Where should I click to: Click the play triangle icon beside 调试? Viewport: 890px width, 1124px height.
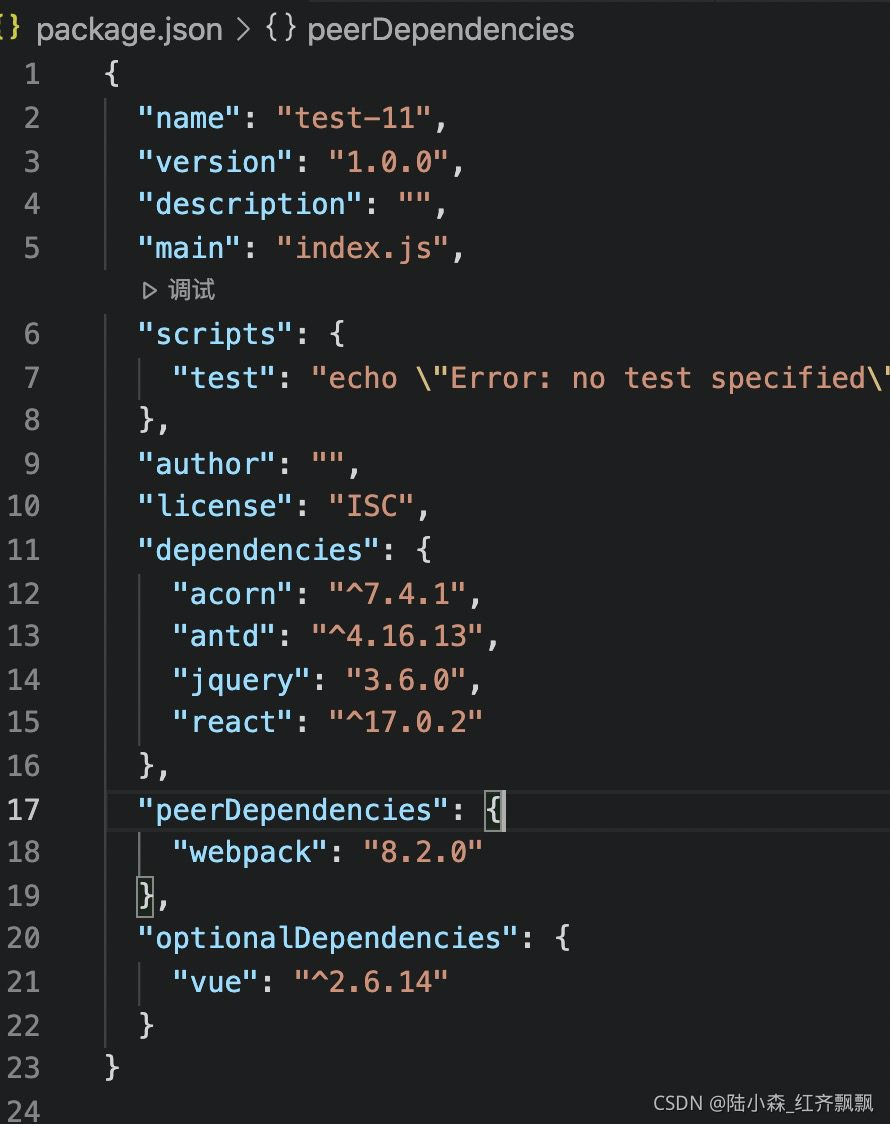click(x=149, y=290)
